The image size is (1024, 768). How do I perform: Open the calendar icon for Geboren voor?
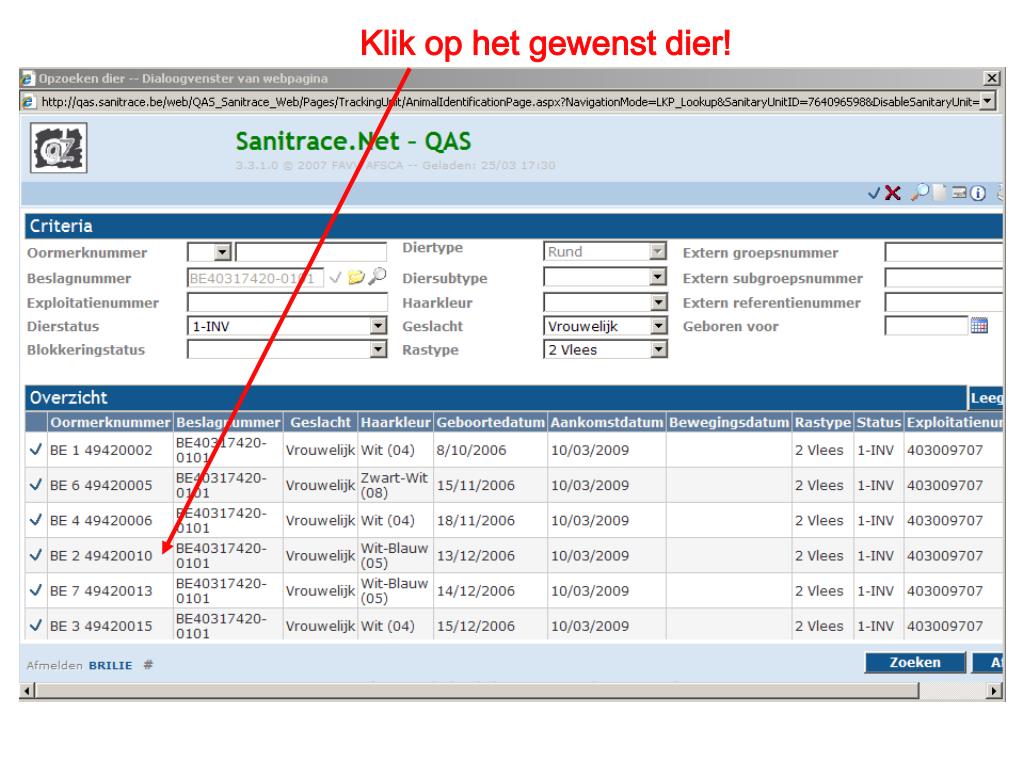[x=979, y=325]
